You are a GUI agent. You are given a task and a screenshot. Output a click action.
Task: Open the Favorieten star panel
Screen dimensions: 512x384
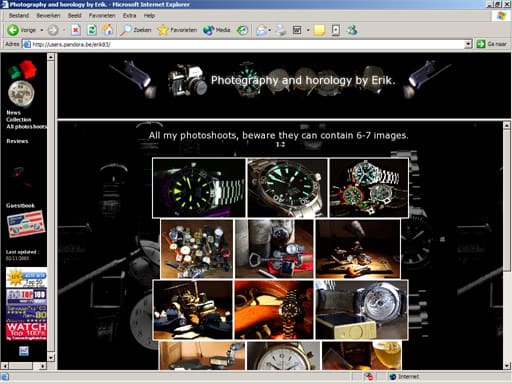[177, 30]
